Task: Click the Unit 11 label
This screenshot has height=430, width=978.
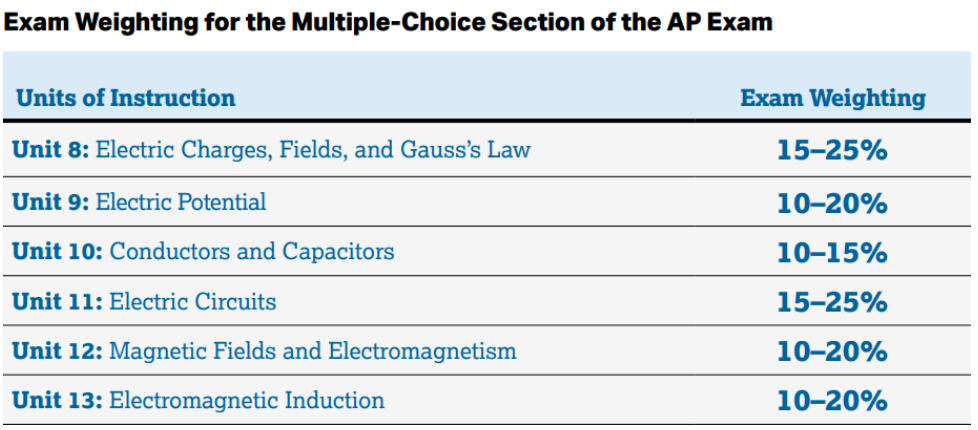Action: [57, 301]
